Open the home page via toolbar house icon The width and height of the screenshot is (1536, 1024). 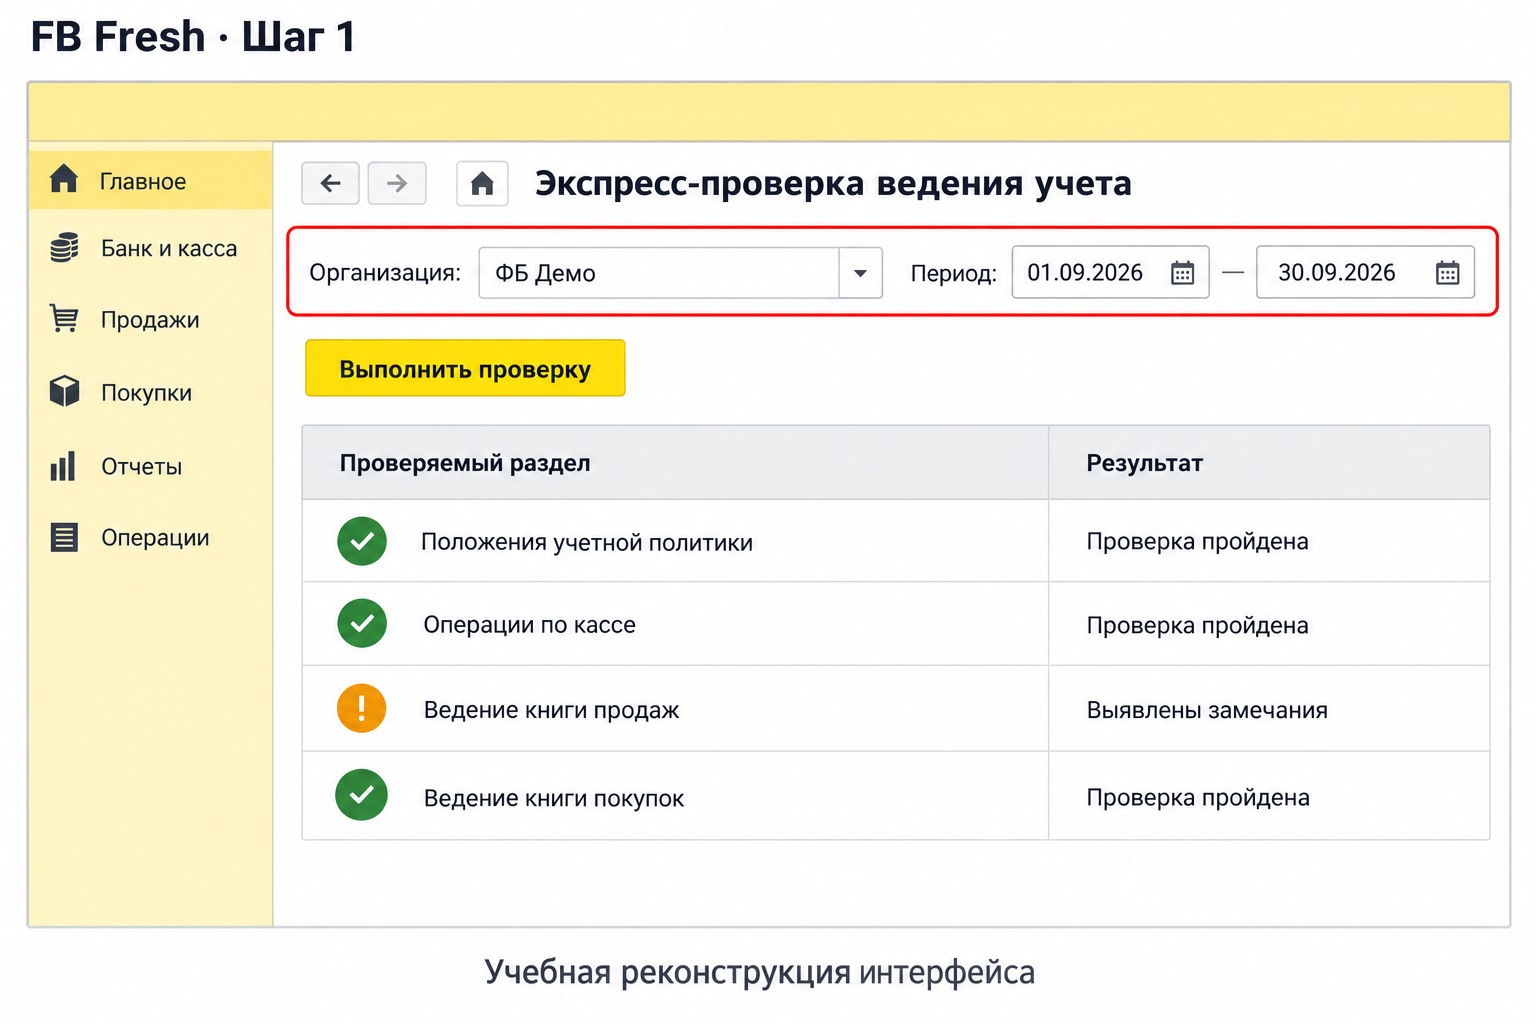click(482, 183)
